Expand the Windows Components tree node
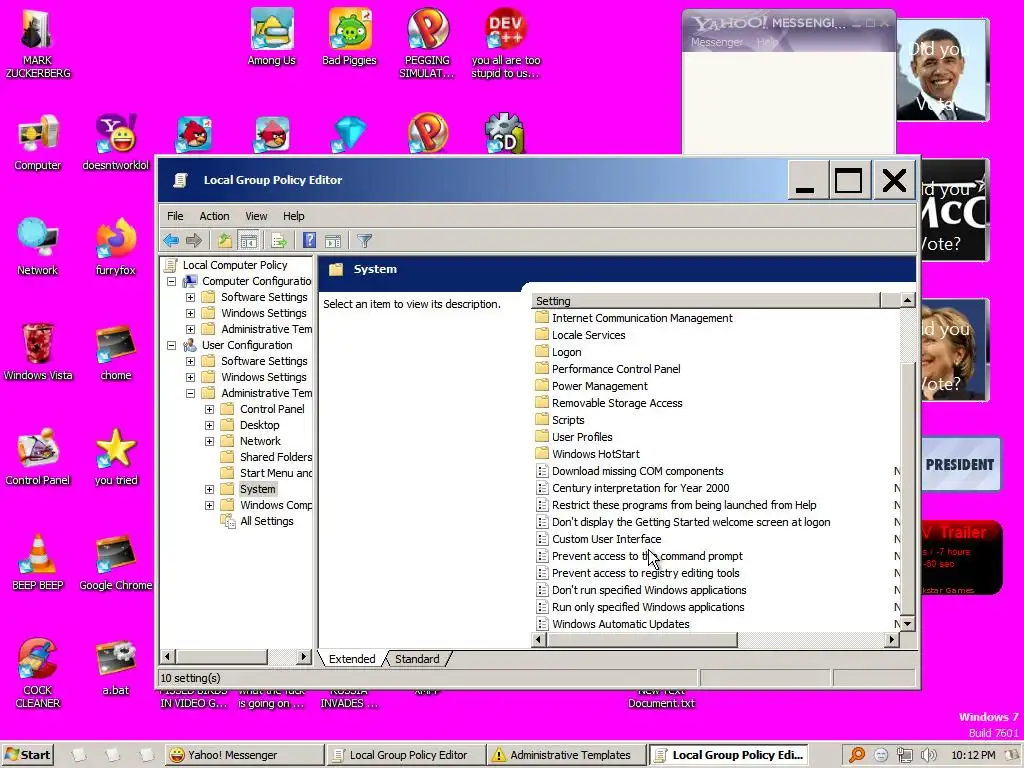Image resolution: width=1024 pixels, height=768 pixels. [x=209, y=505]
